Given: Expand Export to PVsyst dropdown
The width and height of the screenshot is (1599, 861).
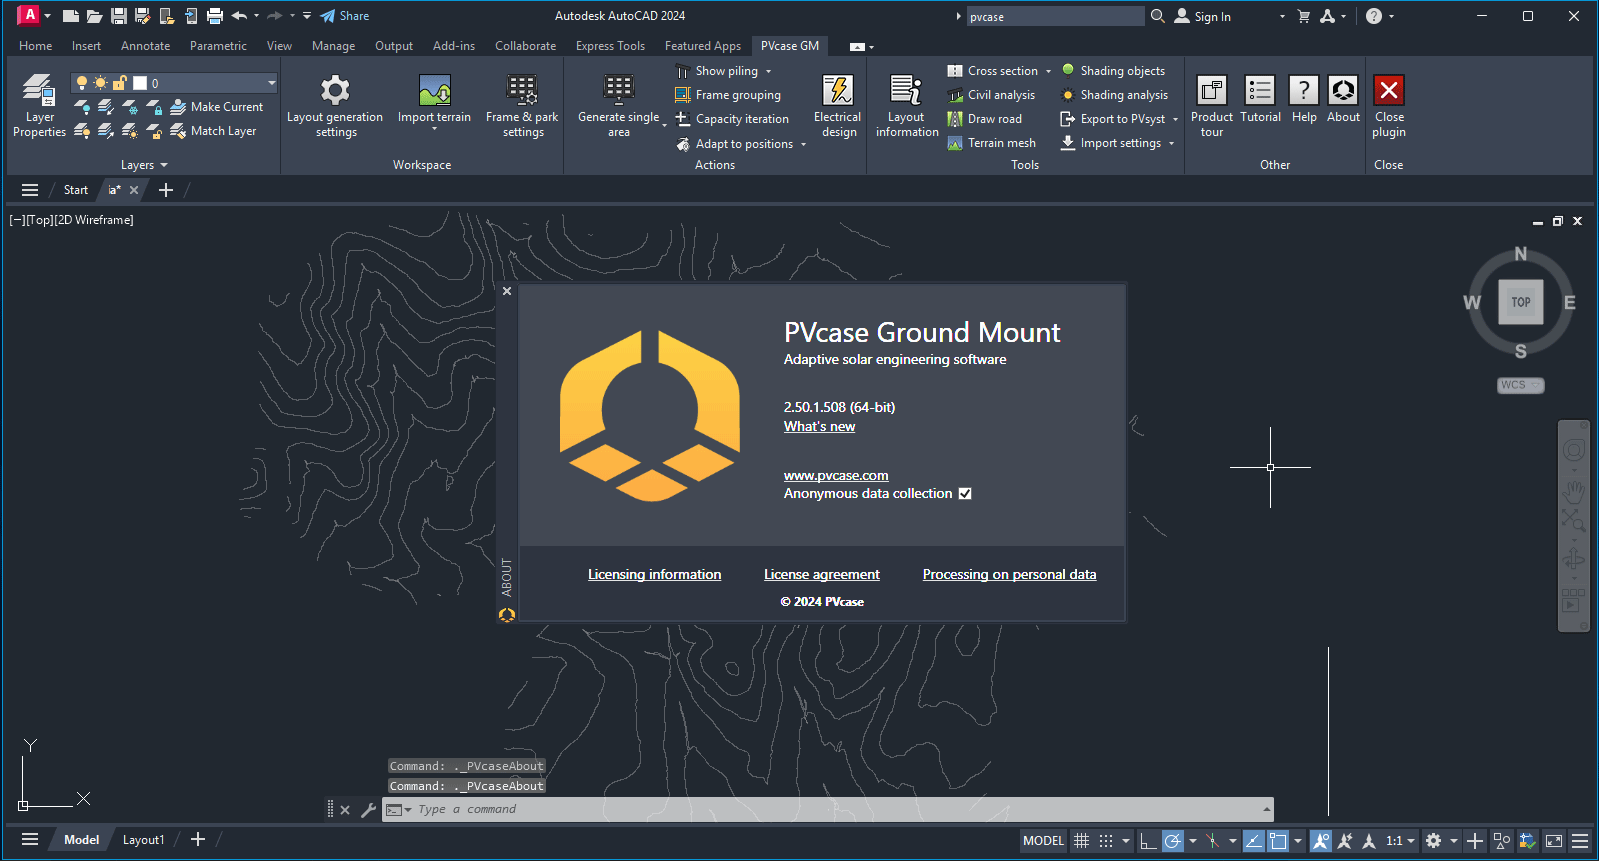Looking at the screenshot, I should [x=1175, y=119].
